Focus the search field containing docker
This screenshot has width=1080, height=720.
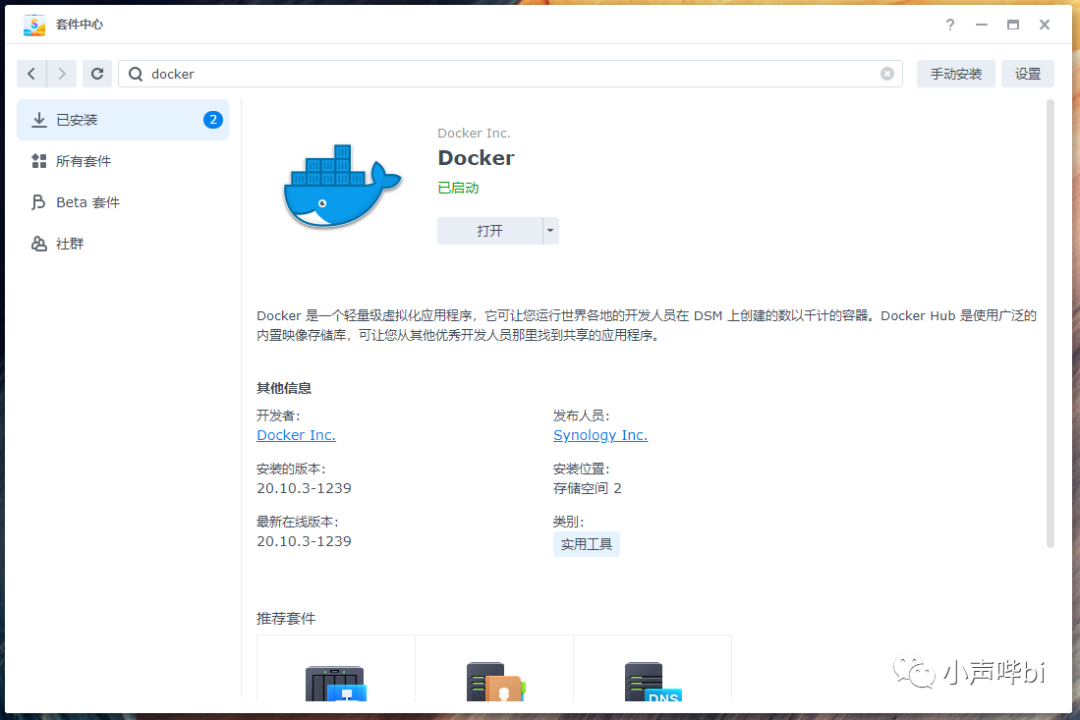pos(510,74)
